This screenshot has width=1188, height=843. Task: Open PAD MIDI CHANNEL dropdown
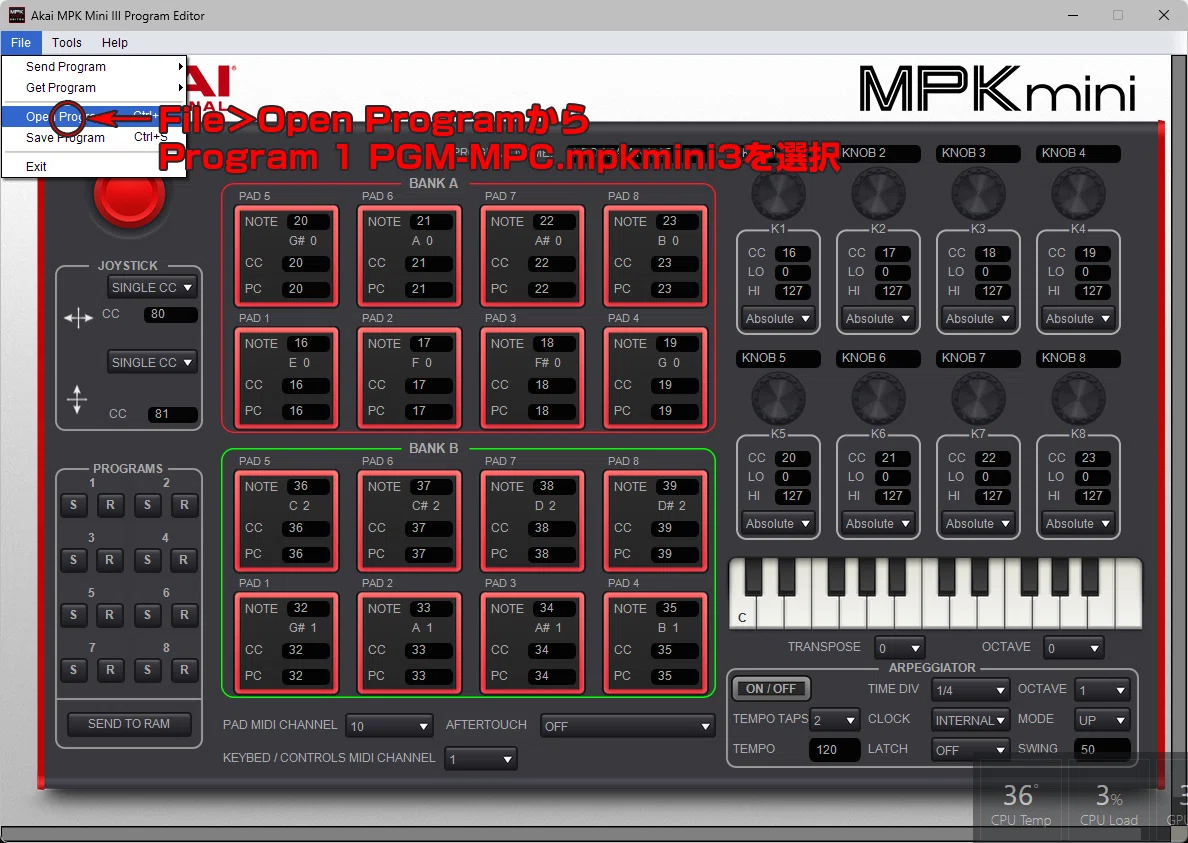[x=389, y=726]
